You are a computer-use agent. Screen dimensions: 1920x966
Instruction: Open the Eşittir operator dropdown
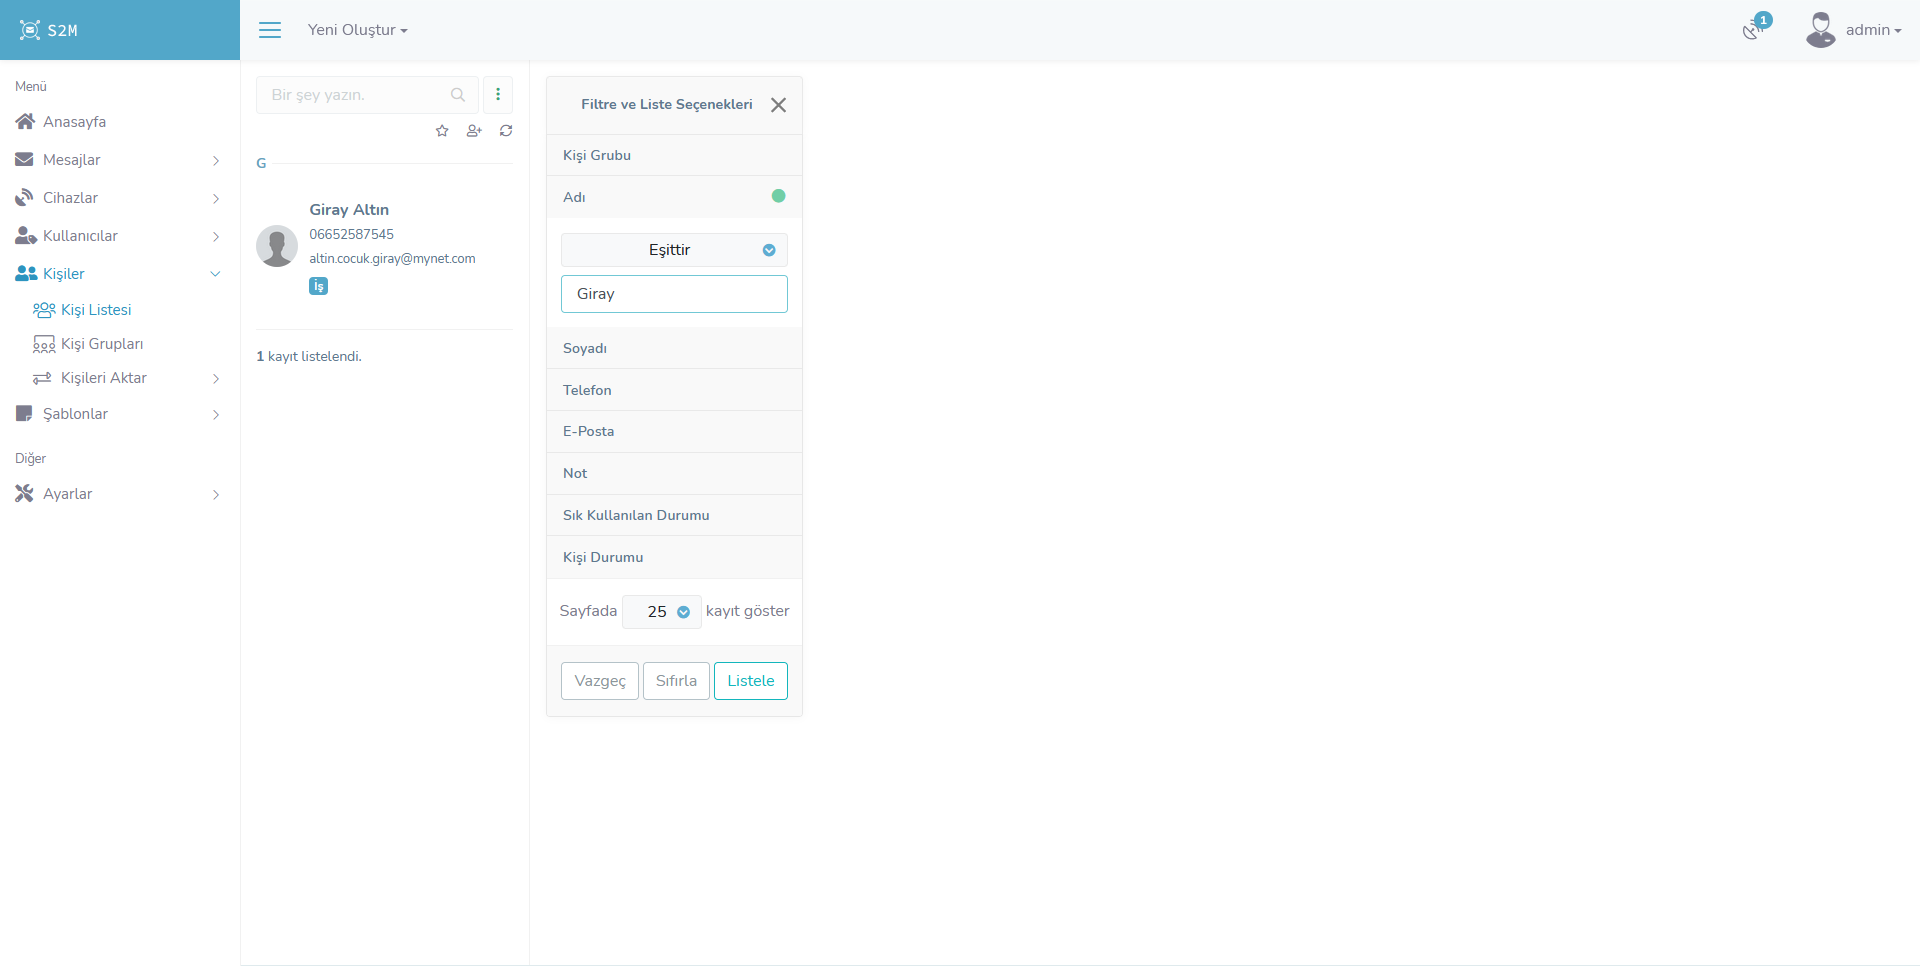pyautogui.click(x=674, y=250)
